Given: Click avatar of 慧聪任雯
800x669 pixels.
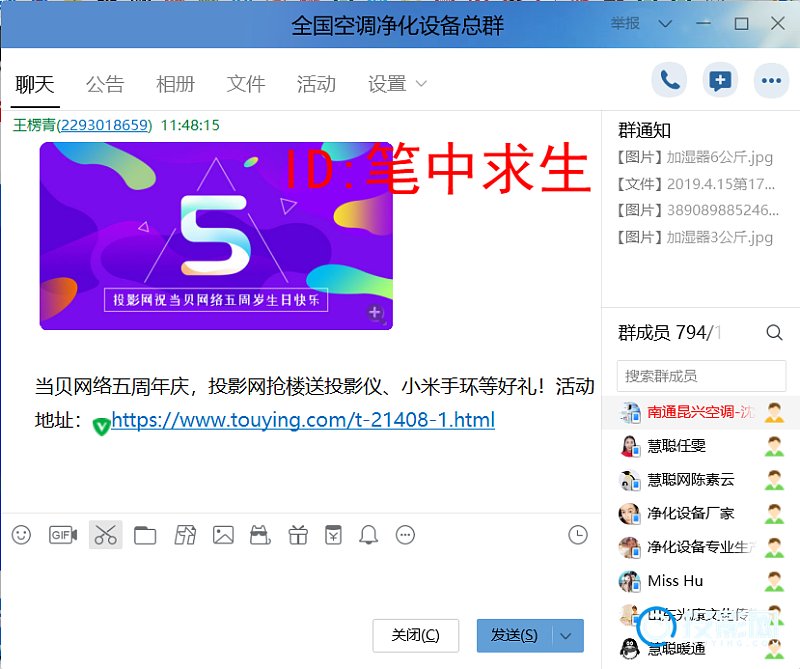Looking at the screenshot, I should click(x=630, y=446).
